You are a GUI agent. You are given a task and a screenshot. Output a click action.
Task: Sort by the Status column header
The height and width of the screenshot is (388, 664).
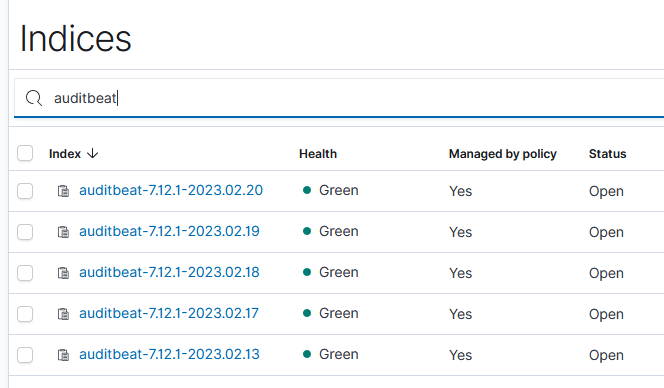tap(607, 154)
